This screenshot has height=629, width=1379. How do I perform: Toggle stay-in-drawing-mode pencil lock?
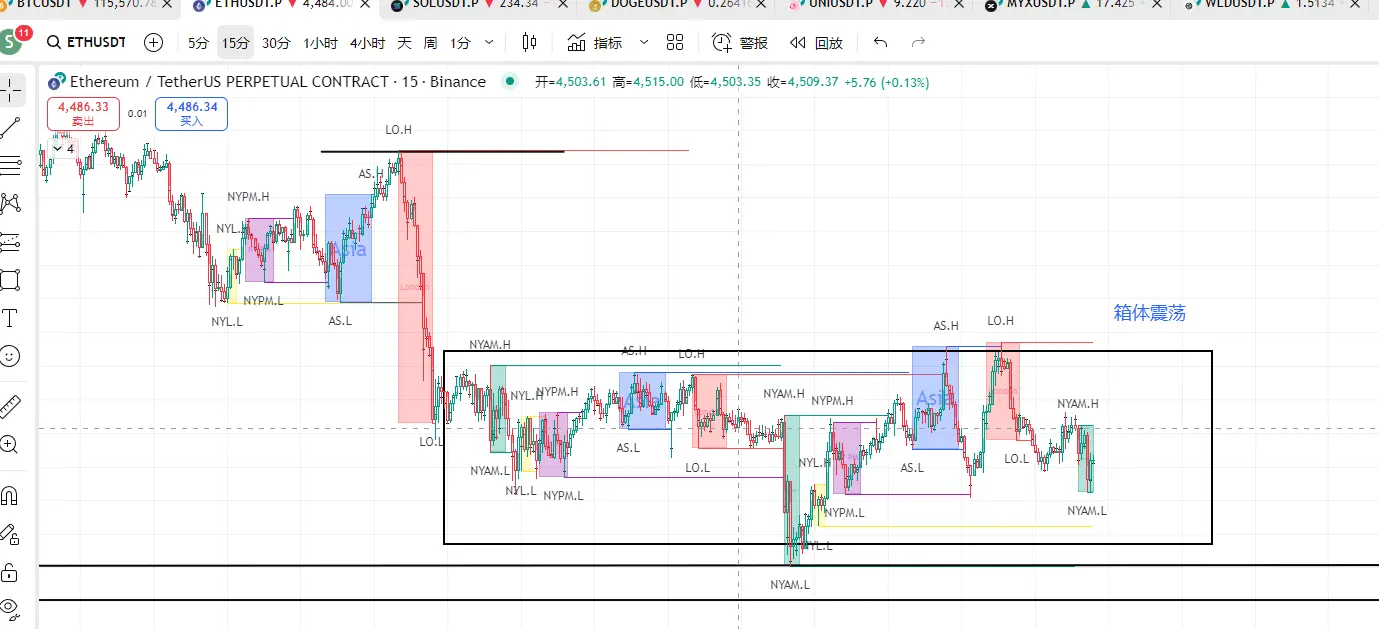(x=11, y=534)
